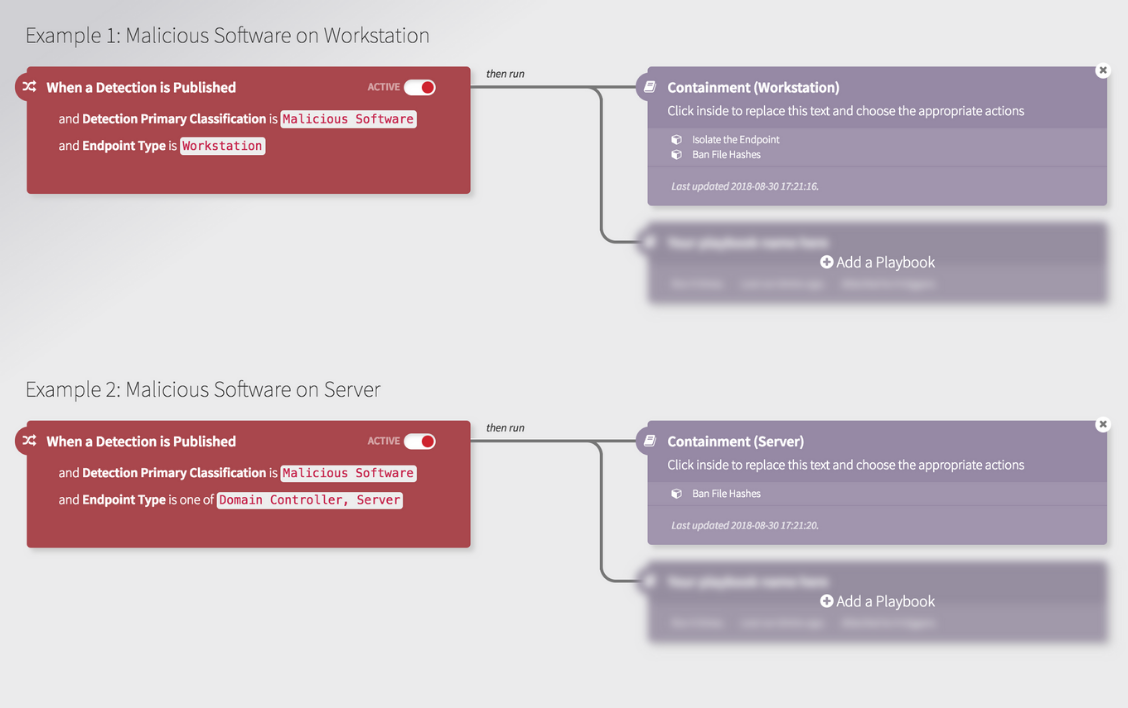Viewport: 1128px width, 708px height.
Task: Add a Playbook under Containment (Server)
Action: 877,602
